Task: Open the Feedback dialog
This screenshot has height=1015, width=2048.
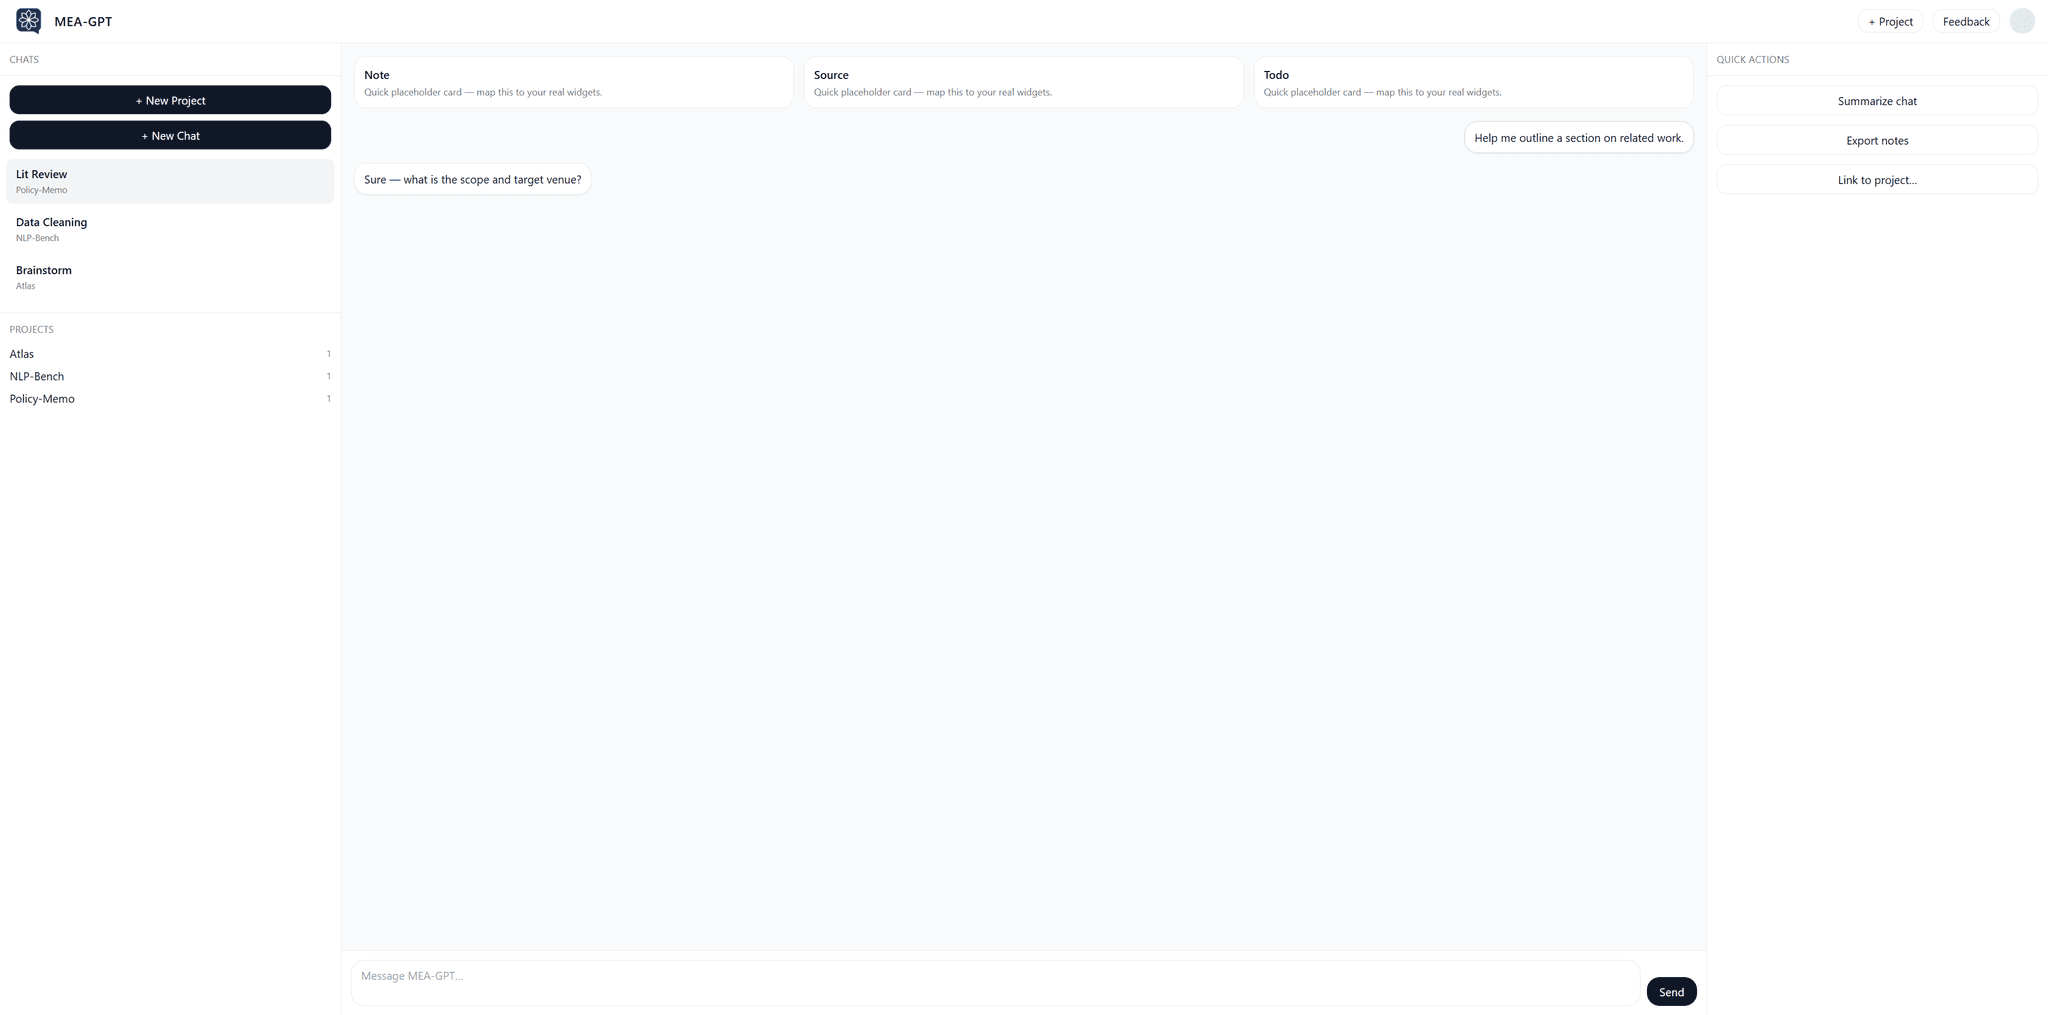Action: (x=1964, y=21)
